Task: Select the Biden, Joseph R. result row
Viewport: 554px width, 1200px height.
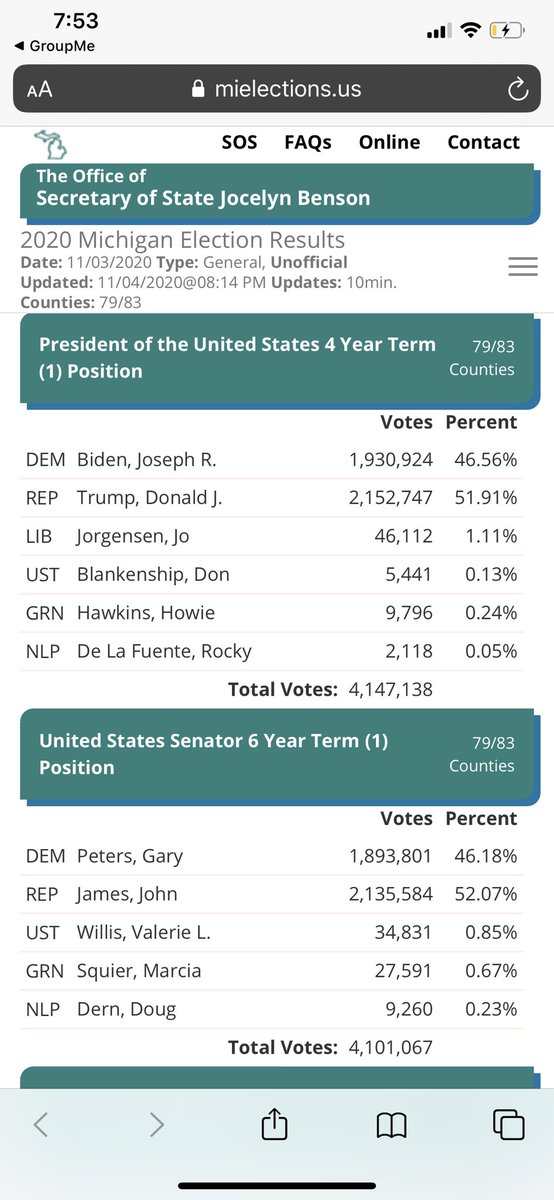Action: [x=272, y=460]
